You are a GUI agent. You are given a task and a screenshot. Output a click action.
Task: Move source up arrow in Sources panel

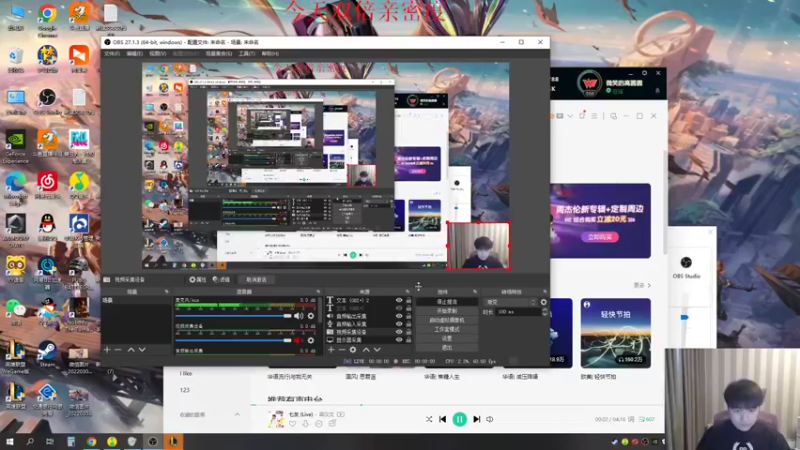click(x=365, y=349)
